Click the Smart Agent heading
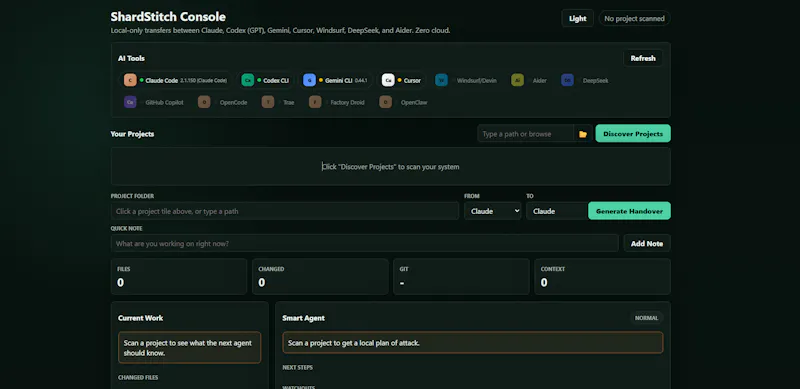 (304, 318)
